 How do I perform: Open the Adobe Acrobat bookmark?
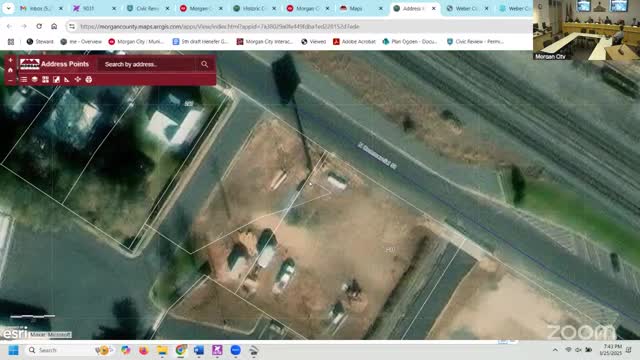click(x=354, y=41)
